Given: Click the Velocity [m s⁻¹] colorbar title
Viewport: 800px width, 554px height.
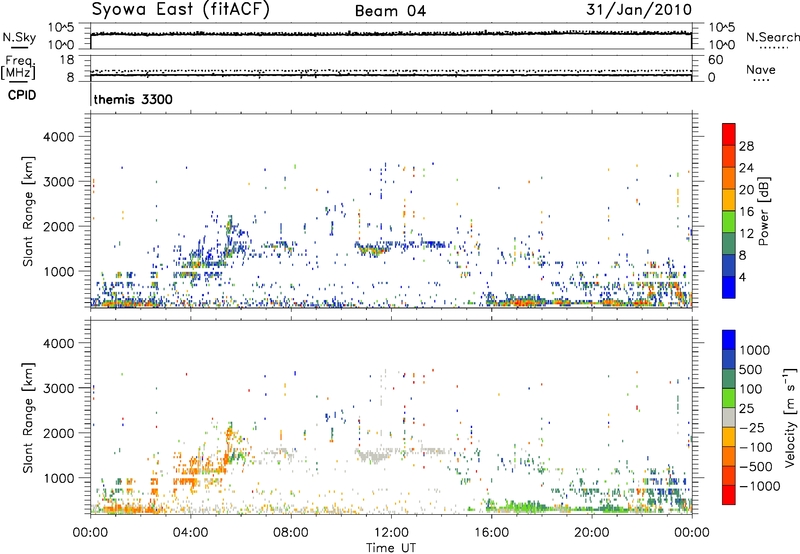Looking at the screenshot, I should click(x=790, y=417).
